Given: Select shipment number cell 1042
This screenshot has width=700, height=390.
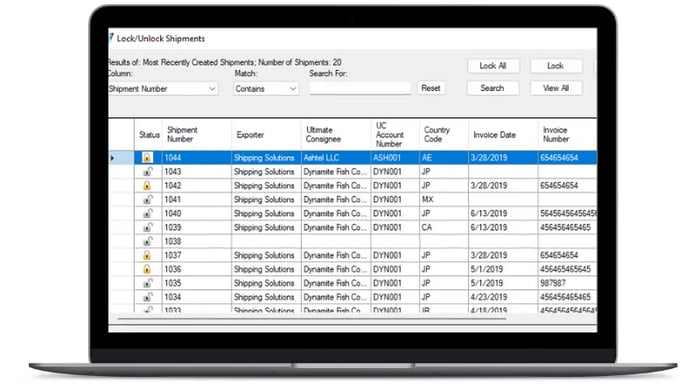Looking at the screenshot, I should pos(196,185).
